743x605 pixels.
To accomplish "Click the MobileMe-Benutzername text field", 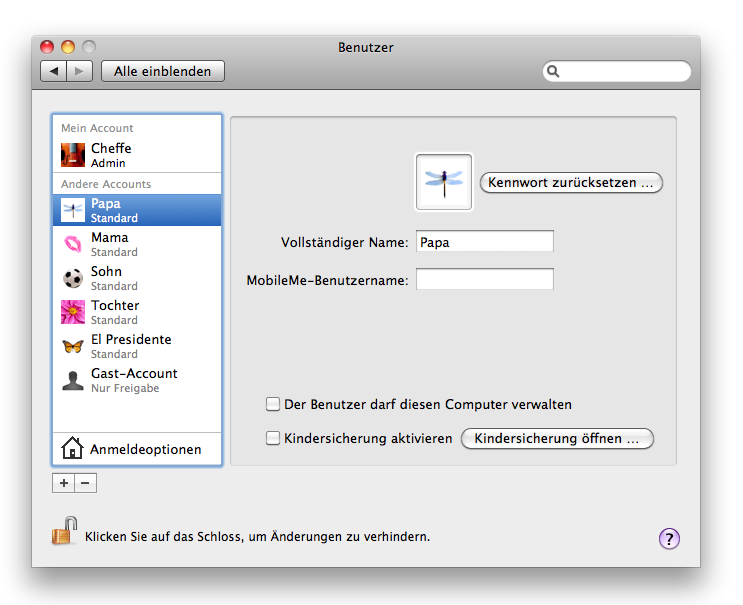I will [484, 280].
